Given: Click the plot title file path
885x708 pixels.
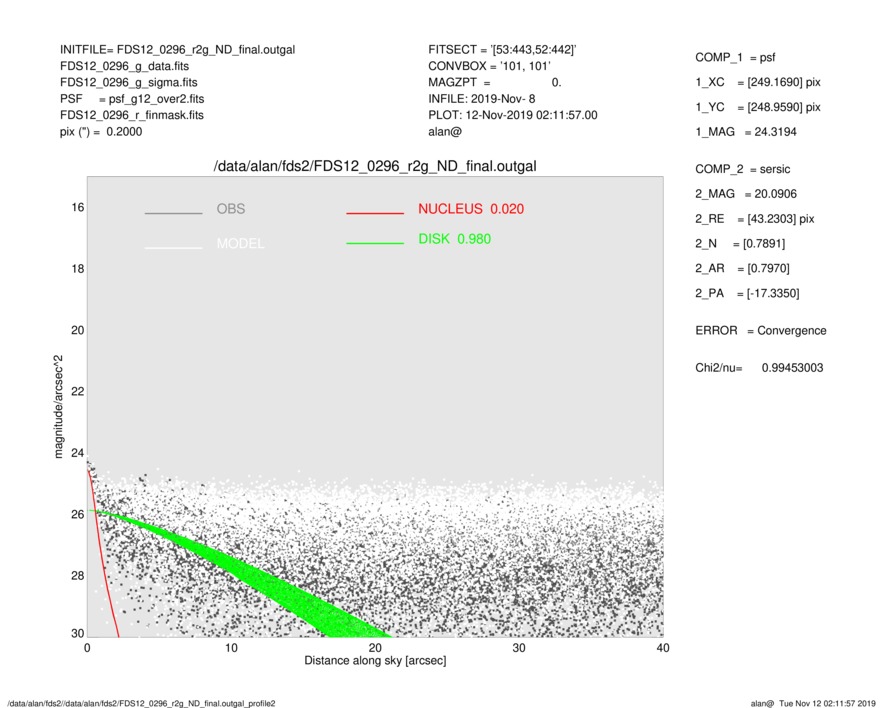Looking at the screenshot, I should pos(375,166).
